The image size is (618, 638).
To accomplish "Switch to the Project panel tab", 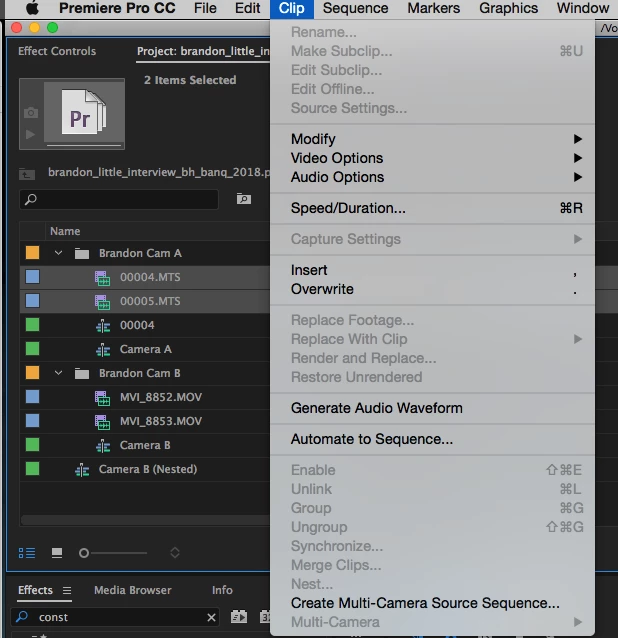I will click(203, 52).
